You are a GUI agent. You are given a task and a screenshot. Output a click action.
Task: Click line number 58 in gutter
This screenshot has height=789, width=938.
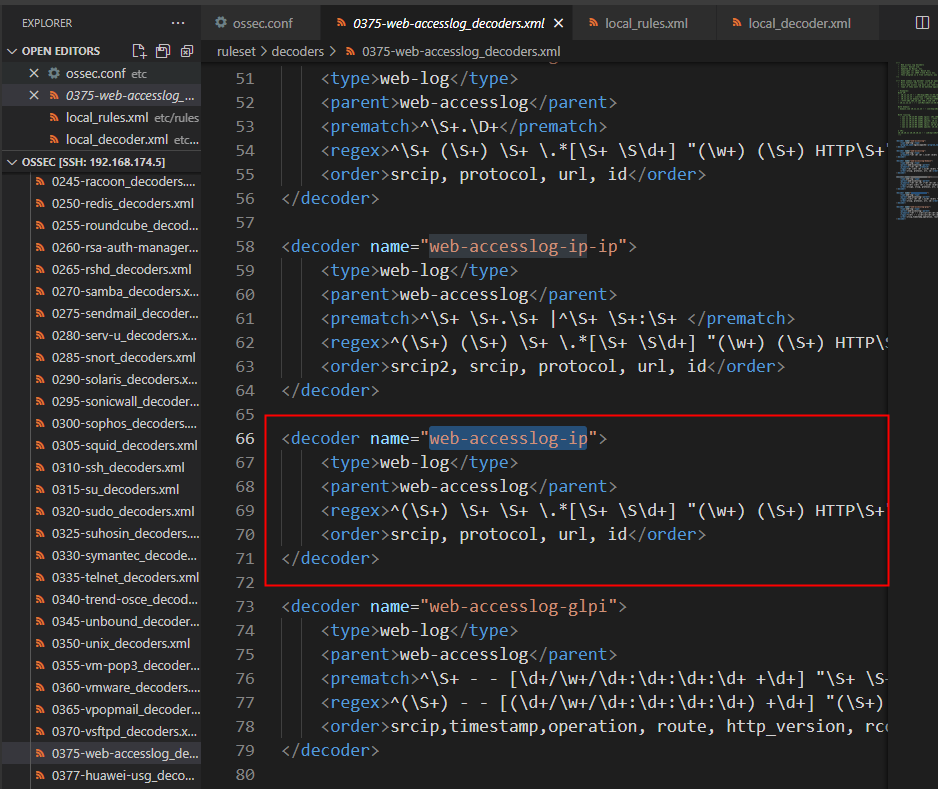tap(245, 246)
